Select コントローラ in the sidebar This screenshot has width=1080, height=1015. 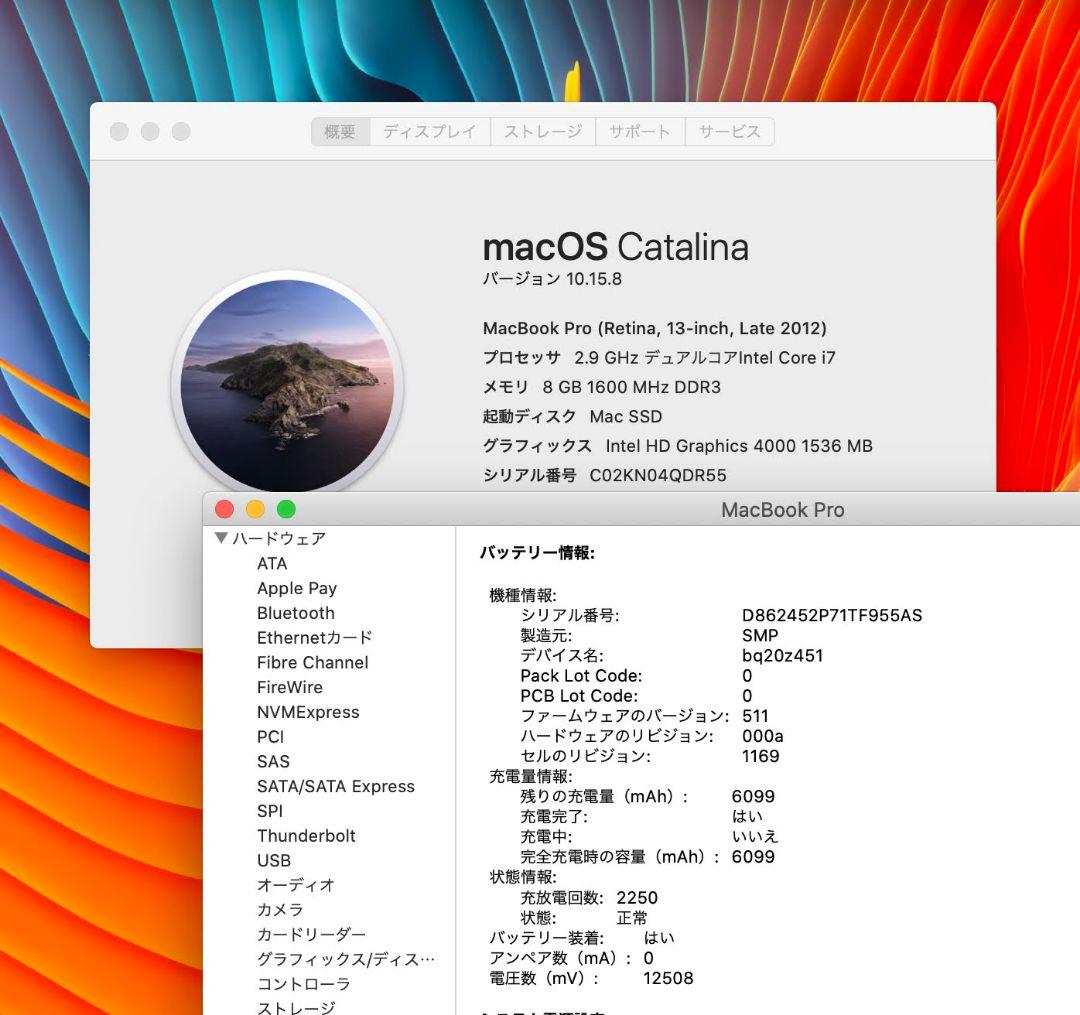304,984
